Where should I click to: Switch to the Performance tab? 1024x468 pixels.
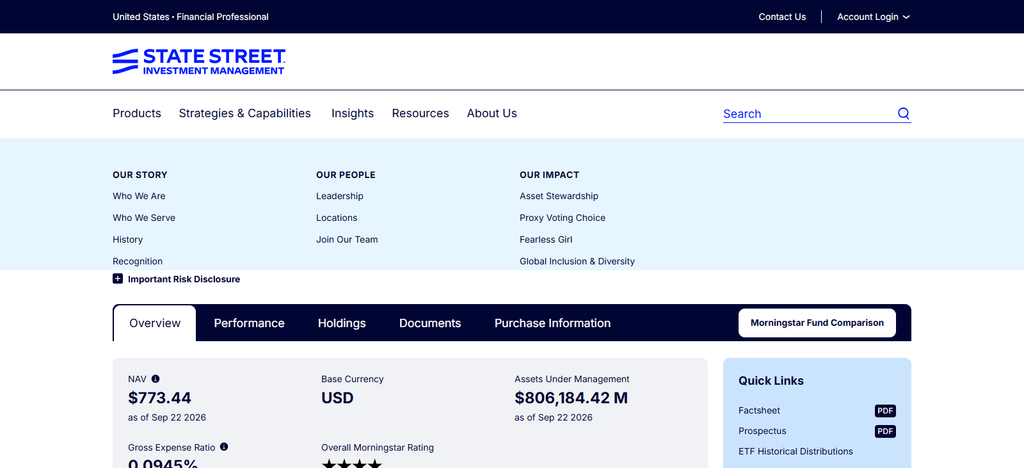point(249,323)
